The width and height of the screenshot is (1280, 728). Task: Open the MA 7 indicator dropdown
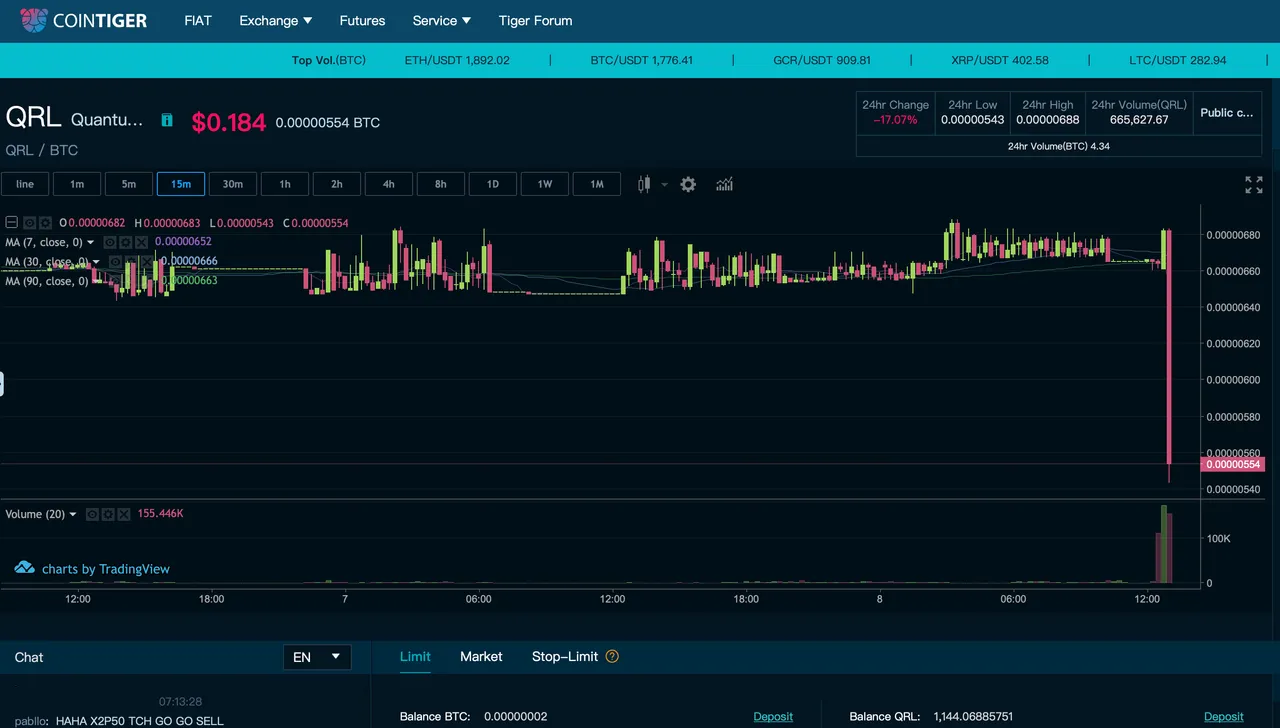point(91,242)
